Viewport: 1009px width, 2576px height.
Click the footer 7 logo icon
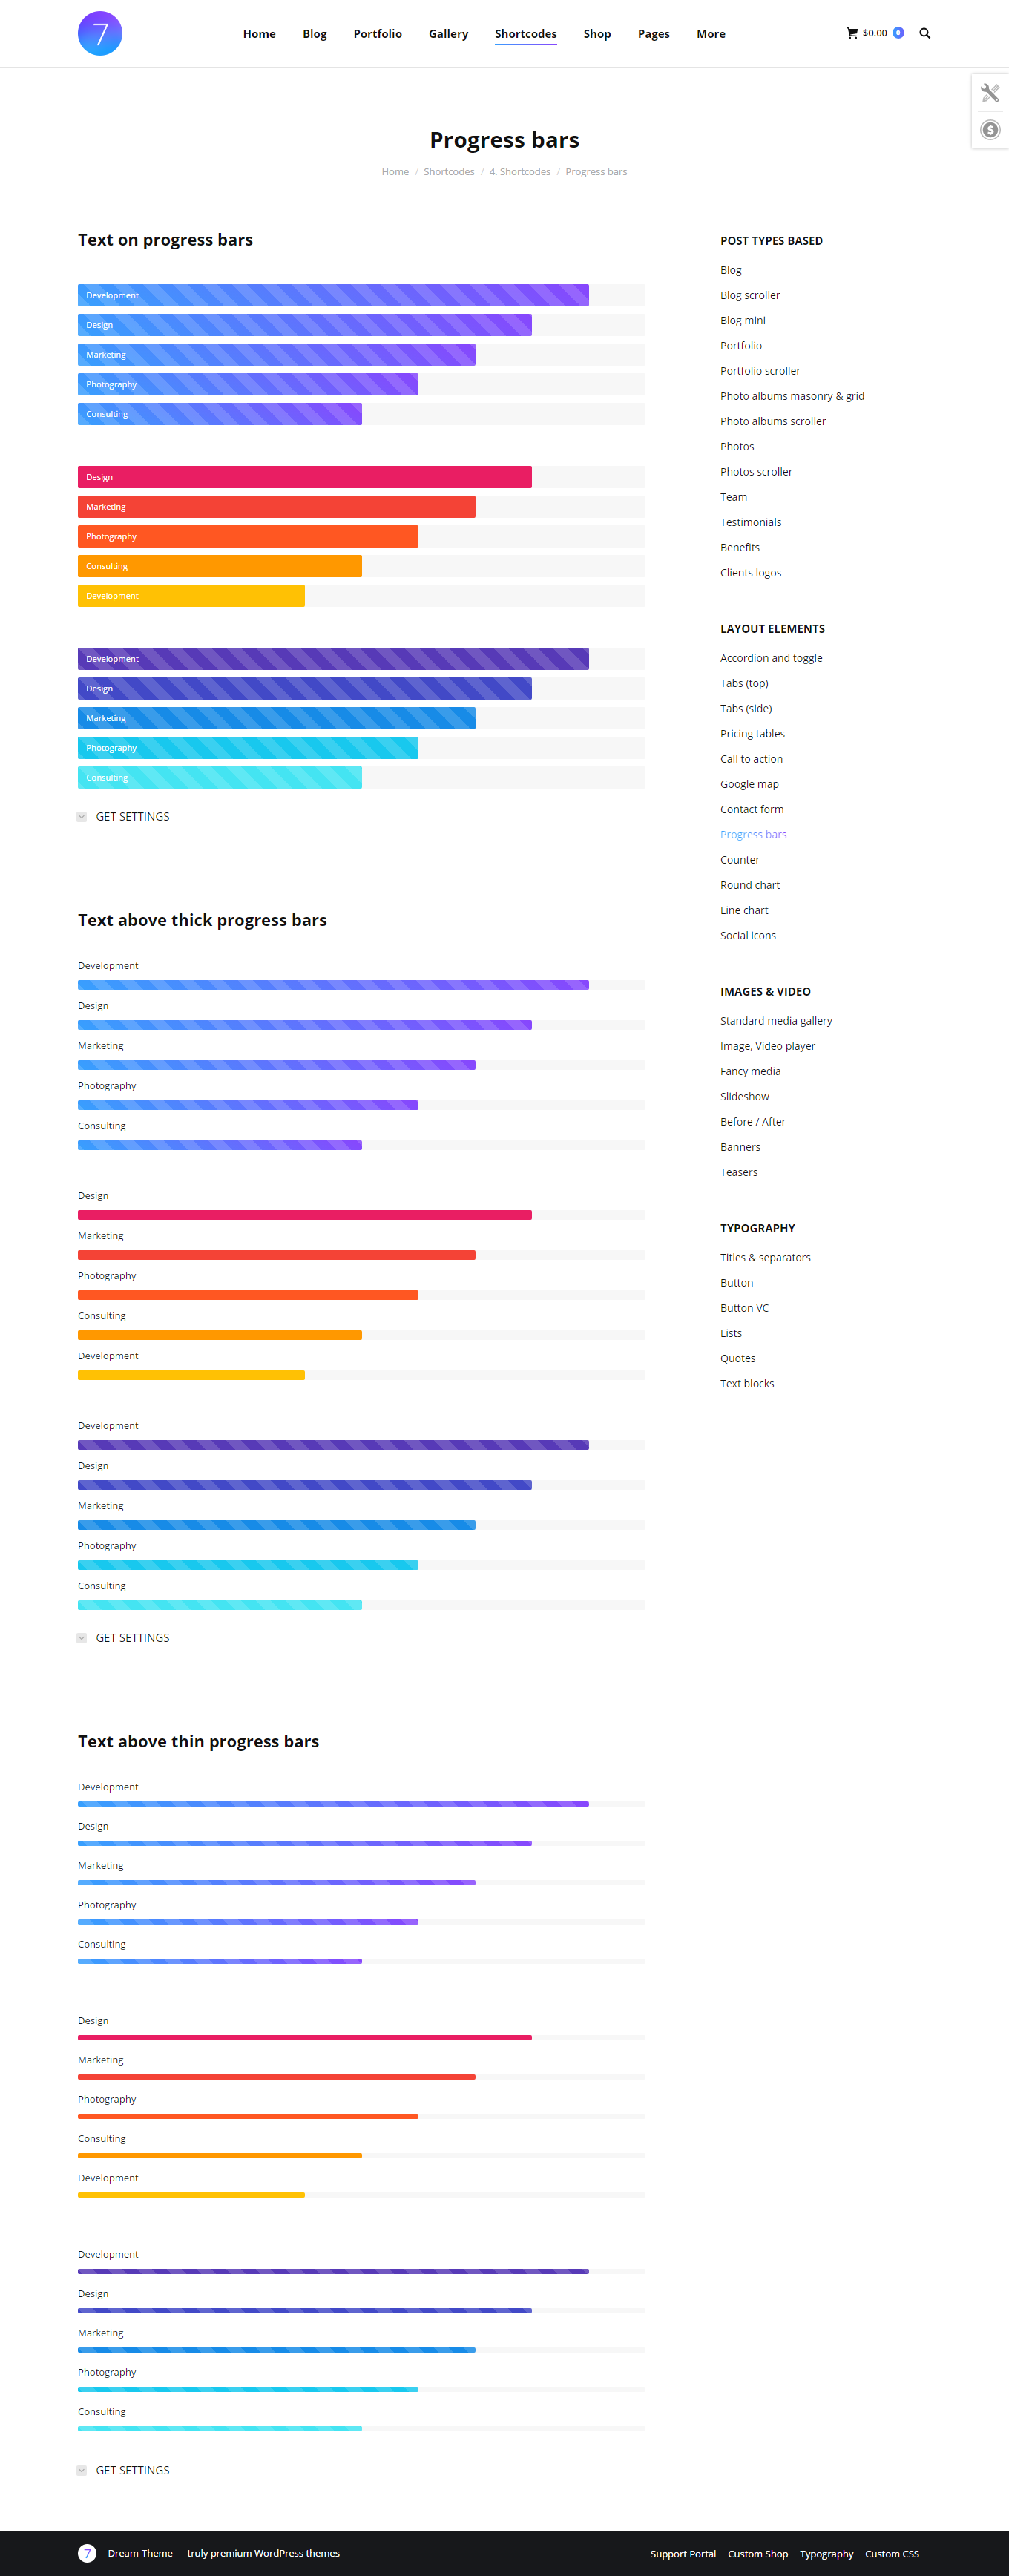(87, 2553)
